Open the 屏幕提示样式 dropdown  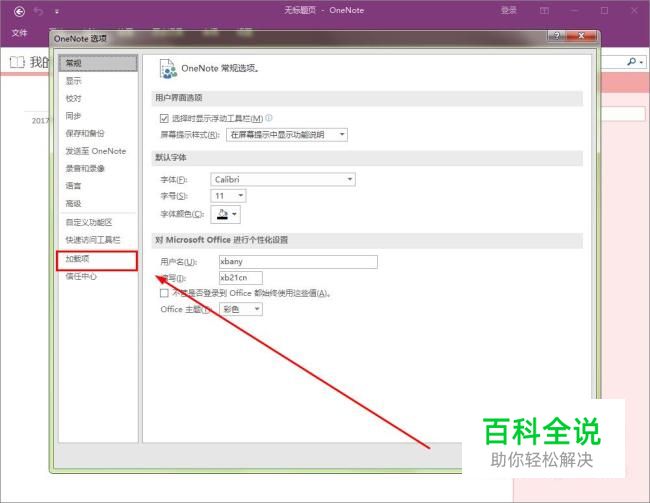287,135
